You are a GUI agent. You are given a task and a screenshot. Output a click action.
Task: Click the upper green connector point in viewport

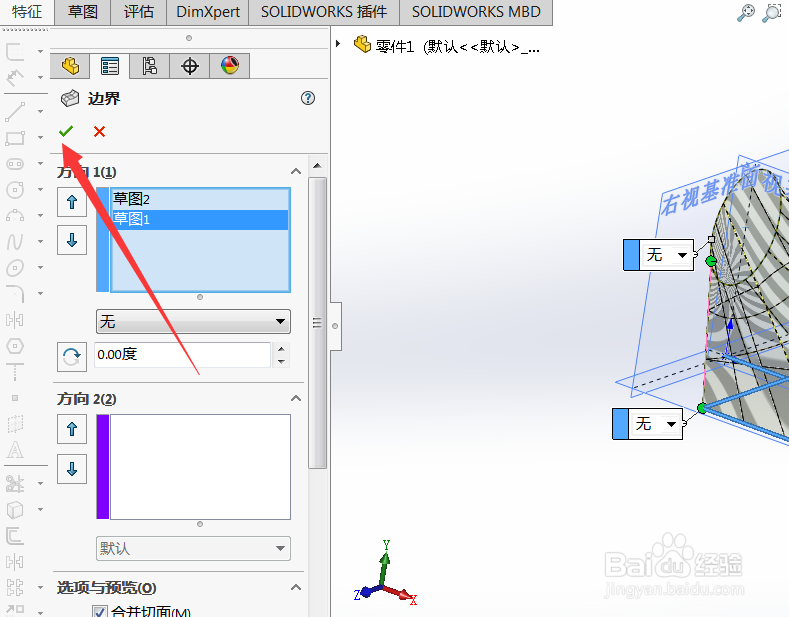point(711,261)
